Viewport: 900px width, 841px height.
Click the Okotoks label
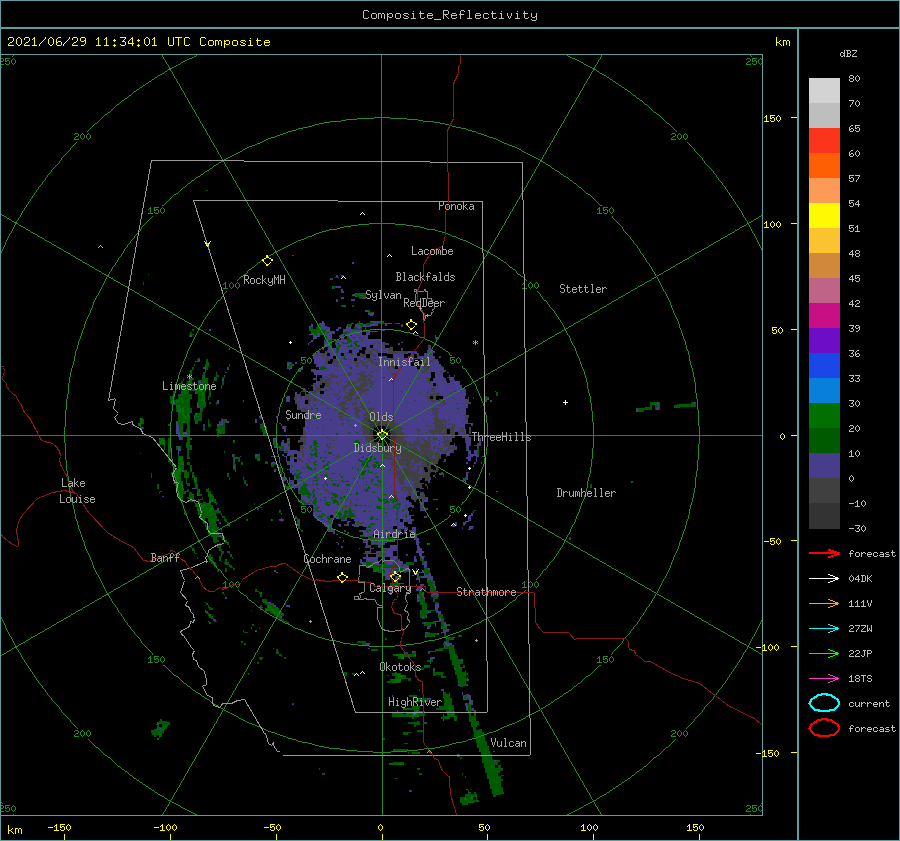coord(400,667)
